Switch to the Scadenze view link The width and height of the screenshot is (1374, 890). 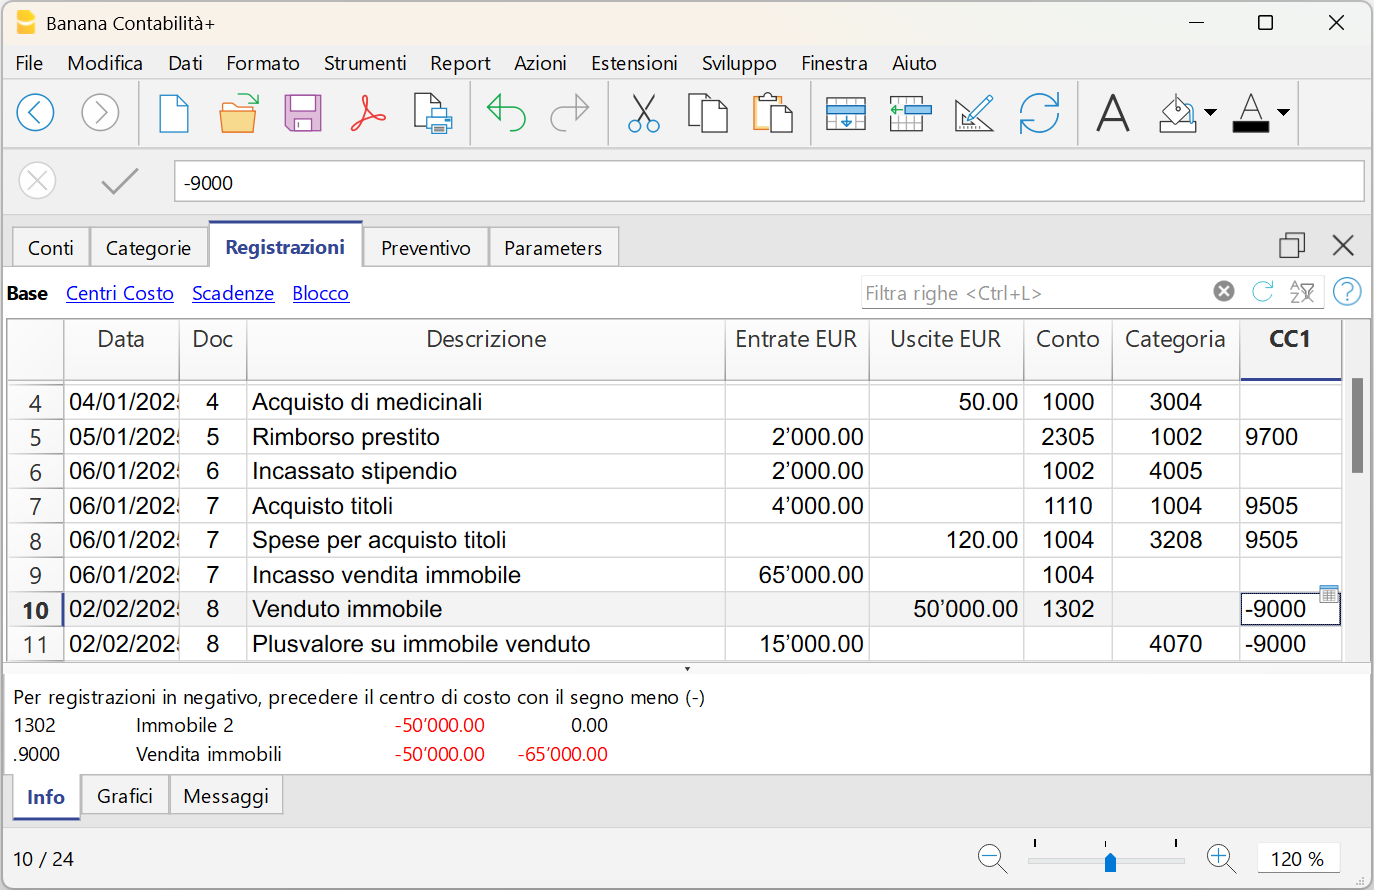233,293
